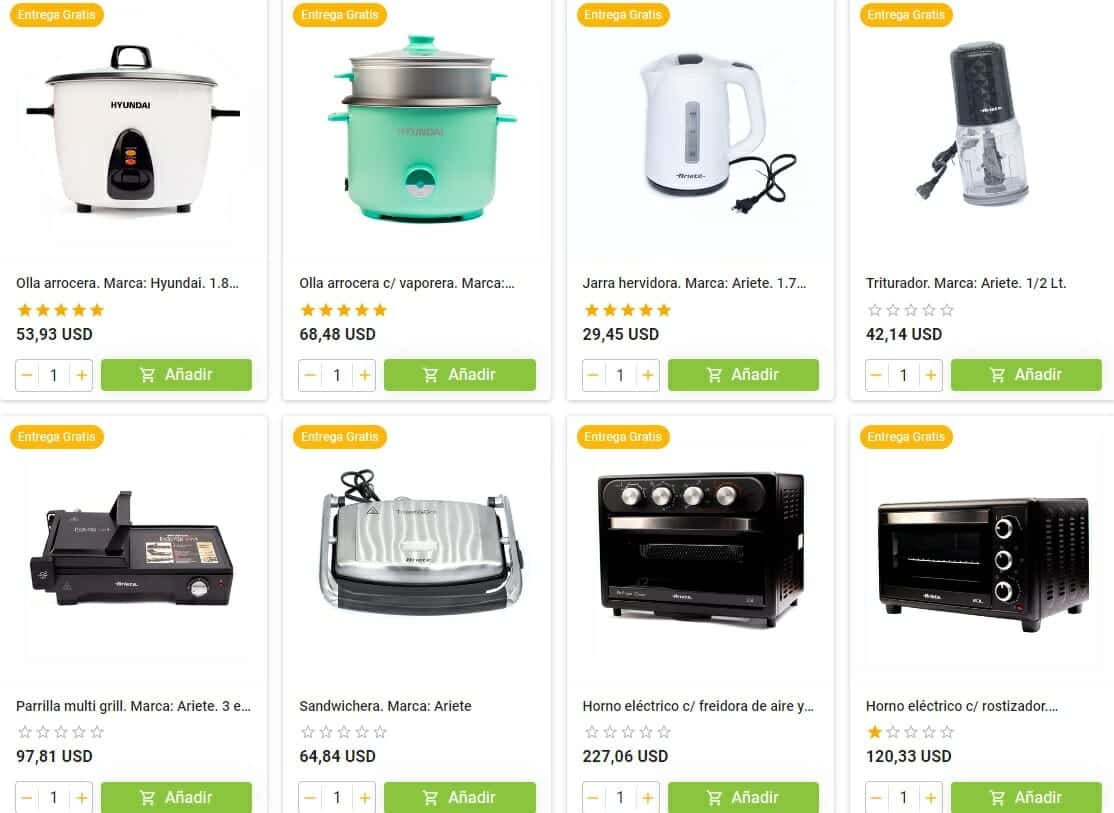The width and height of the screenshot is (1114, 813).
Task: Add Hyundai Olla arrocera to cart
Action: tap(176, 375)
